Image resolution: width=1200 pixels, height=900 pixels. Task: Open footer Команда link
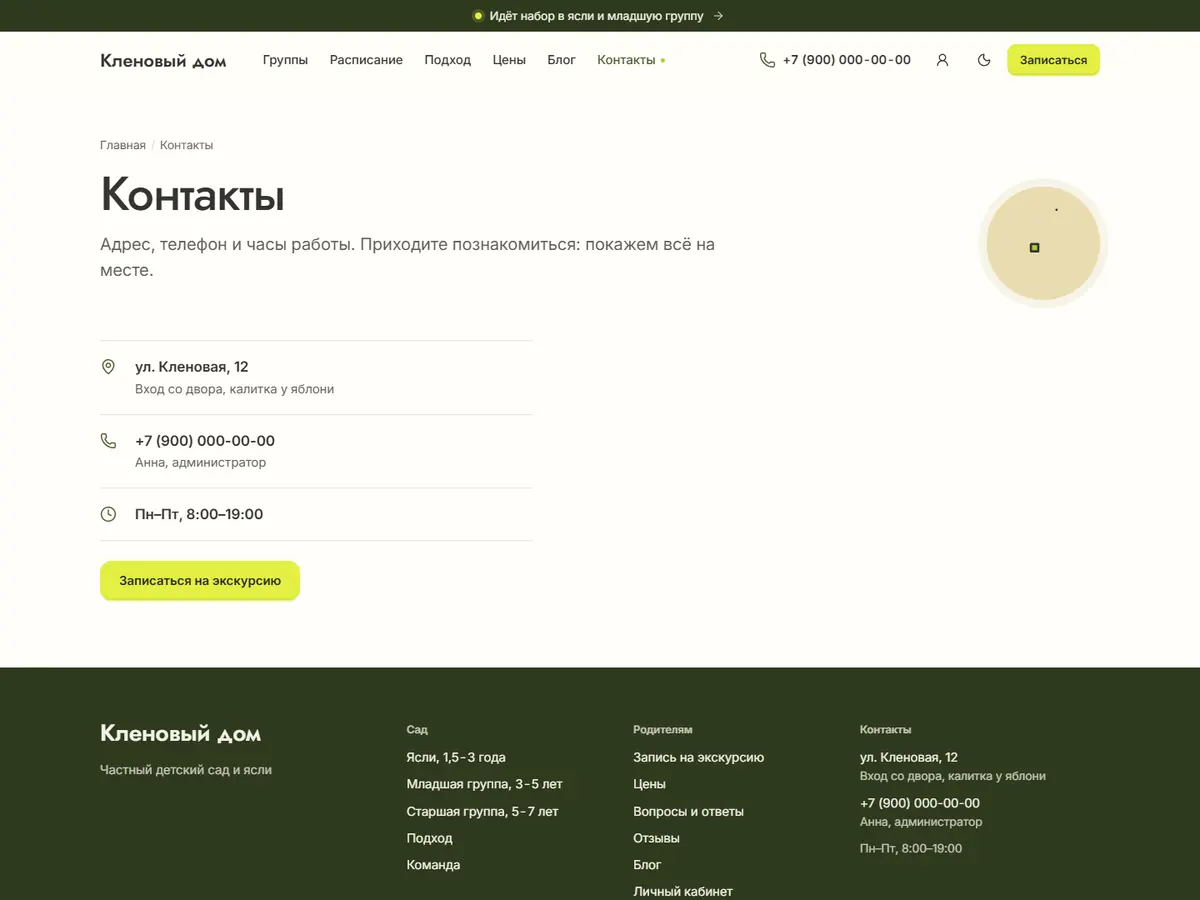pos(433,865)
